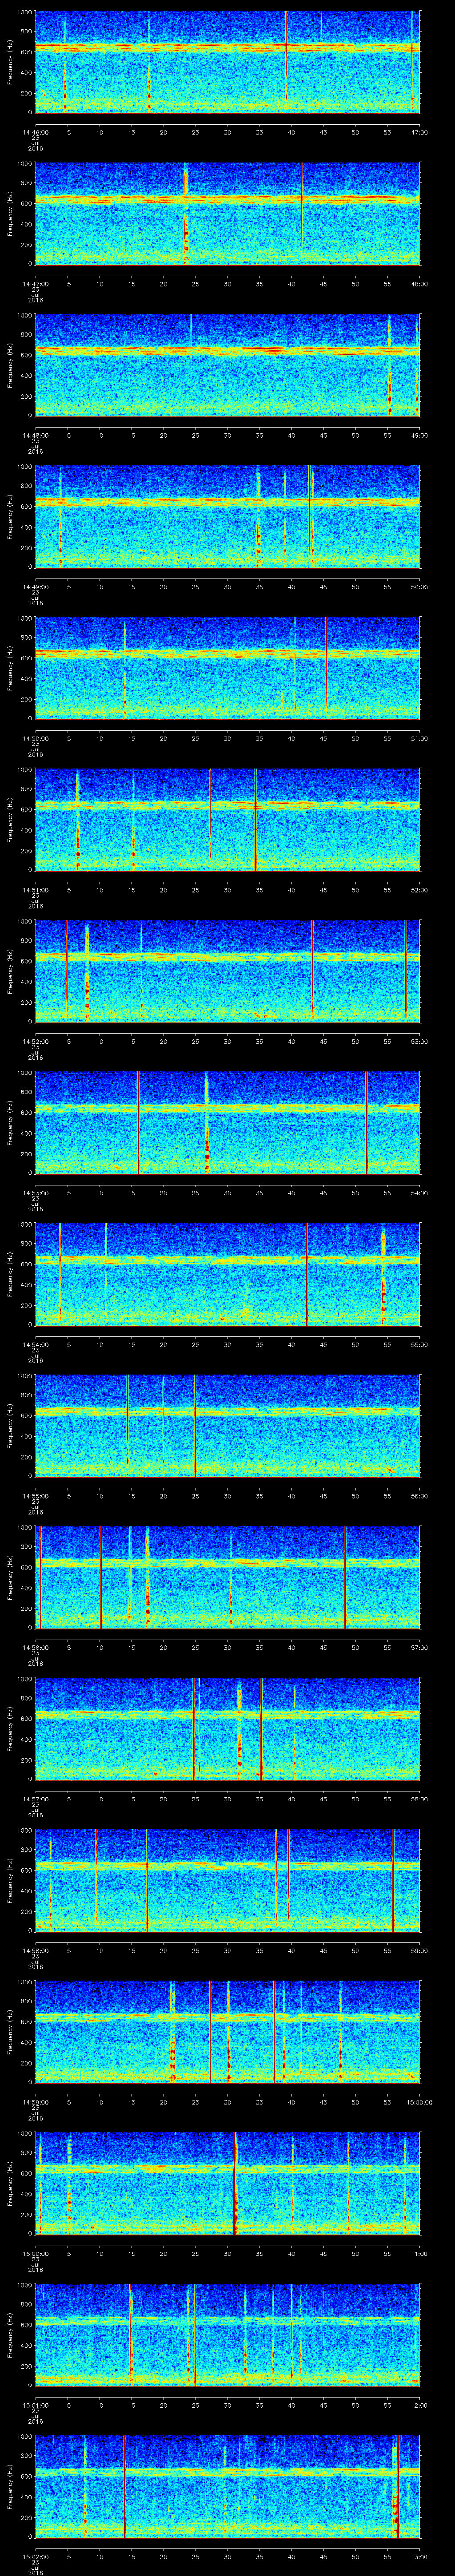Viewport: 455px width, 2576px height.
Task: Click the 58:00 end time label
Action: (419, 1799)
